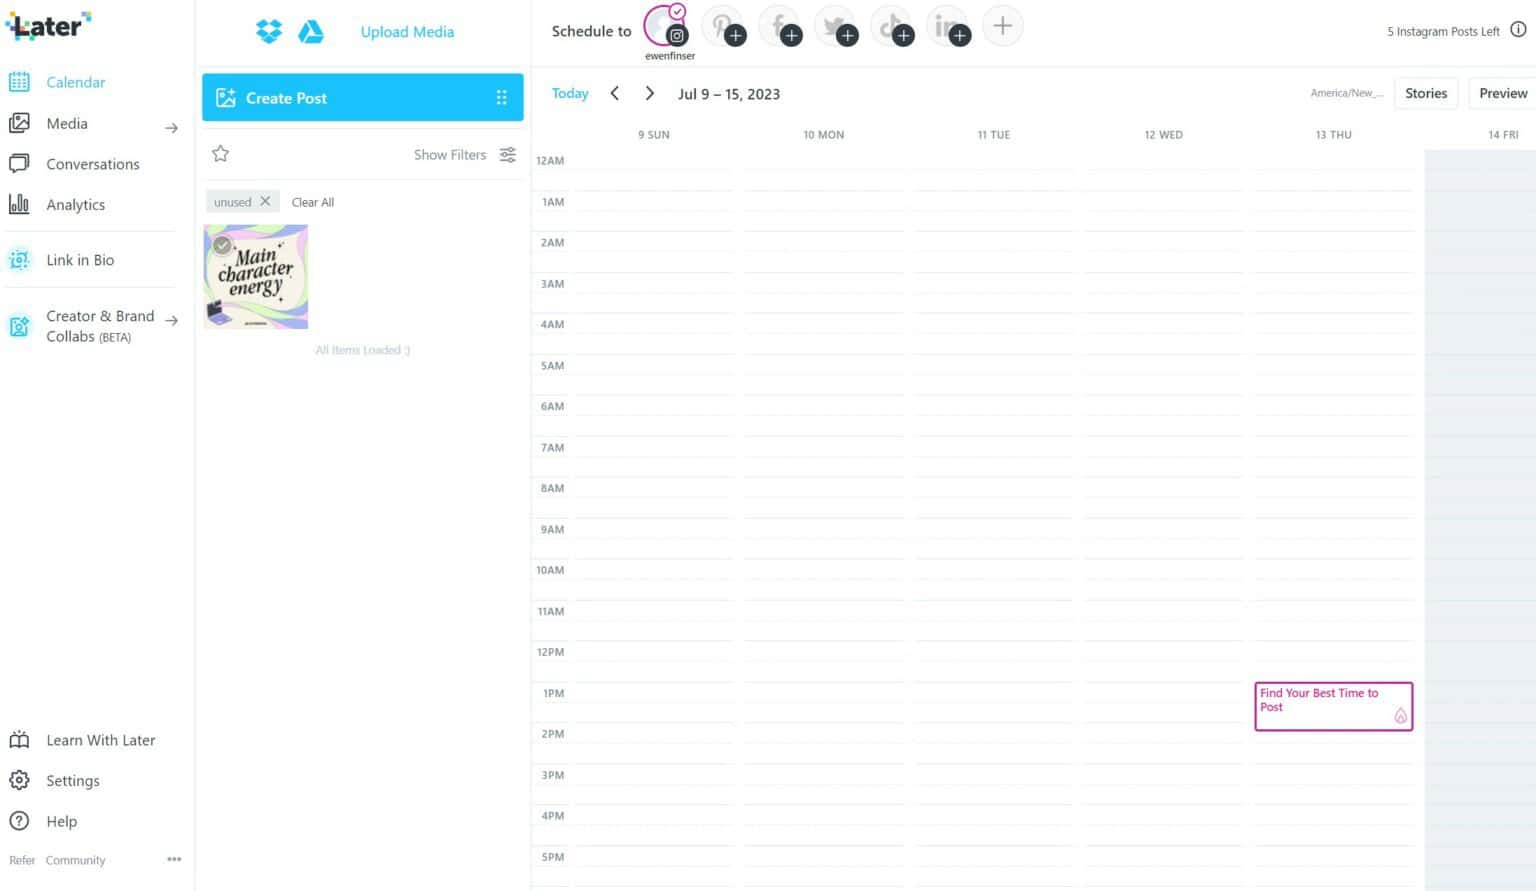
Task: Open the America/New timezone dropdown
Action: pos(1346,92)
